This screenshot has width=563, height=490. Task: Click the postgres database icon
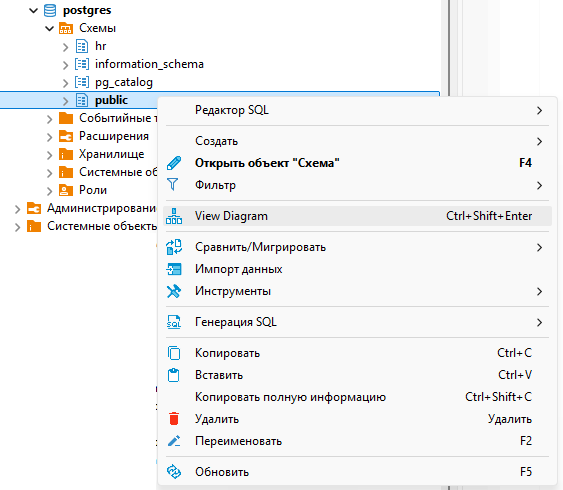pos(50,10)
